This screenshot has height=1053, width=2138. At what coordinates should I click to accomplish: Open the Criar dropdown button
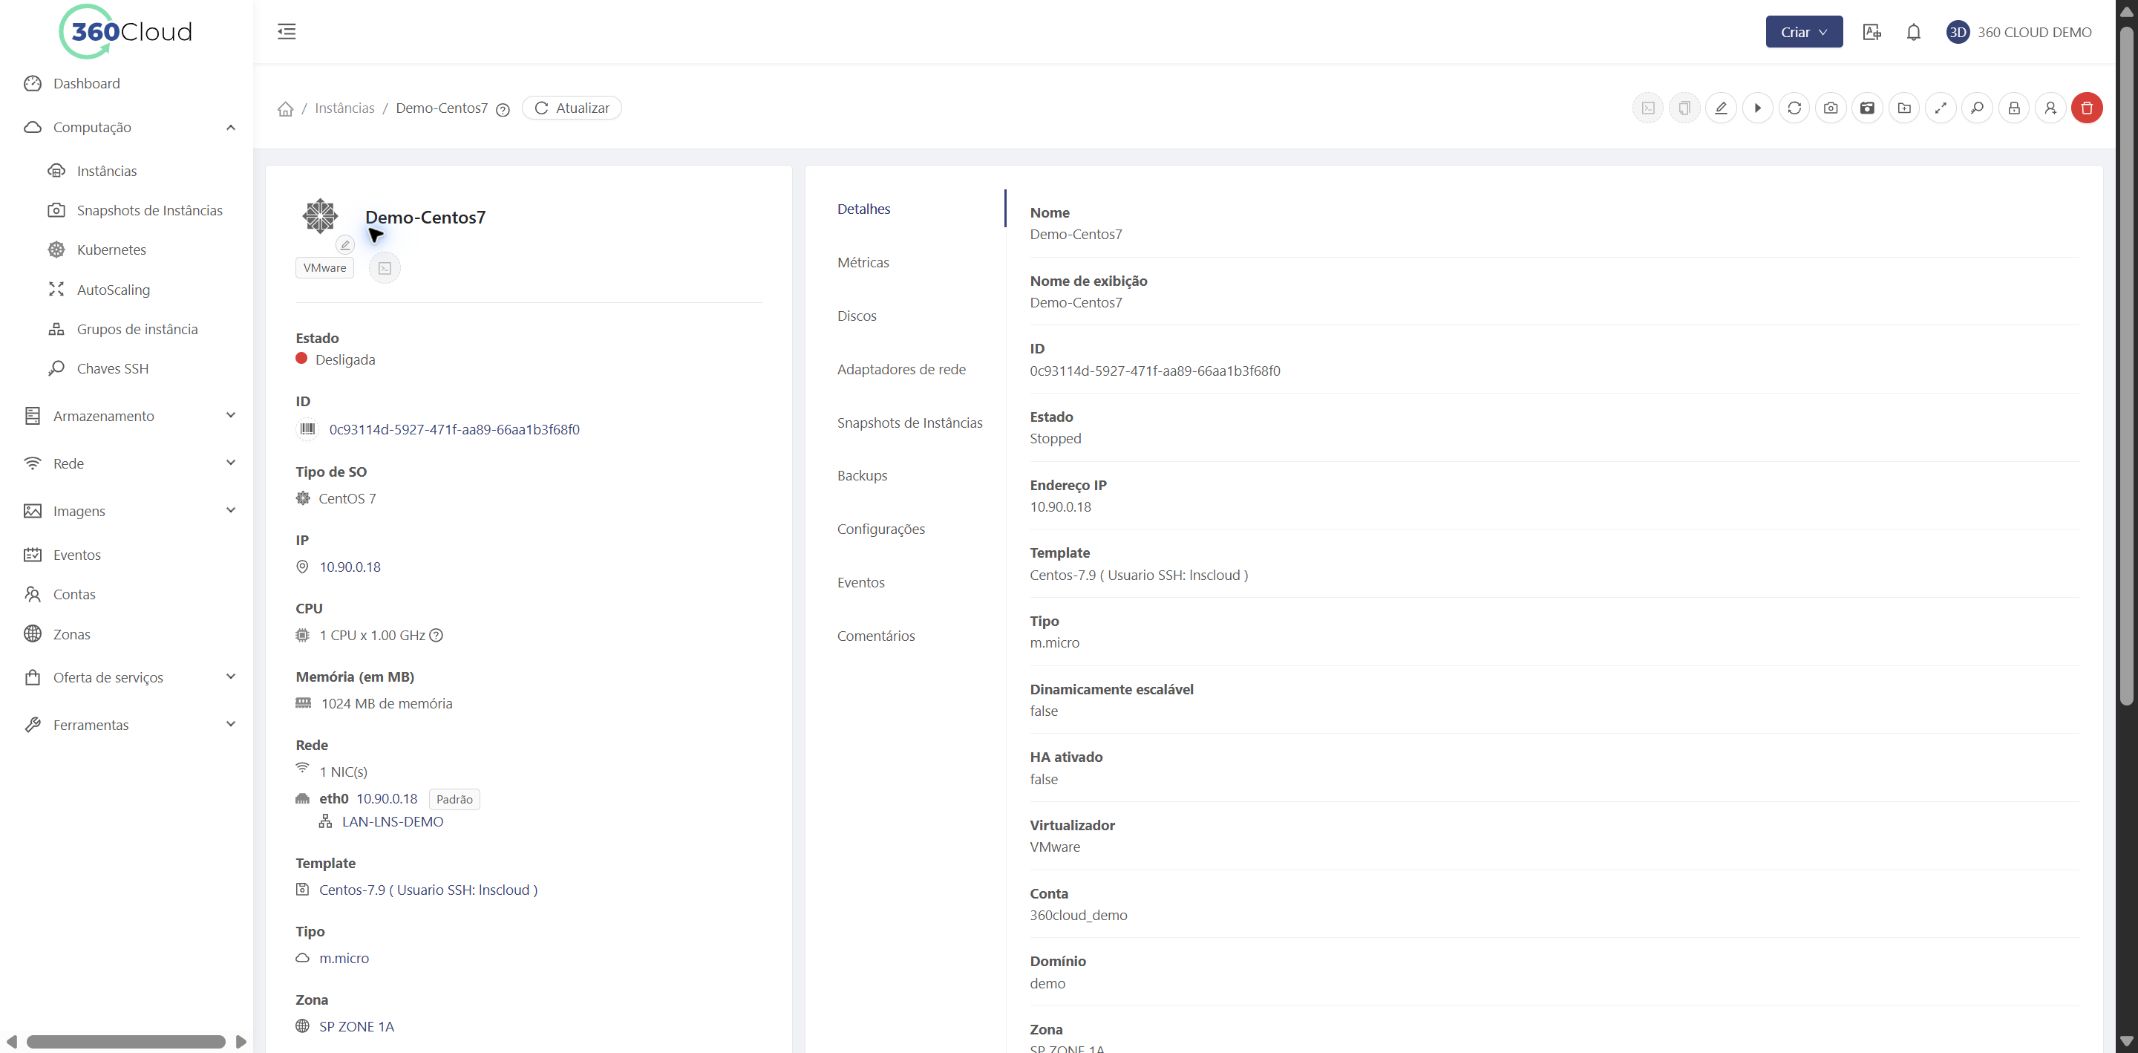1804,32
